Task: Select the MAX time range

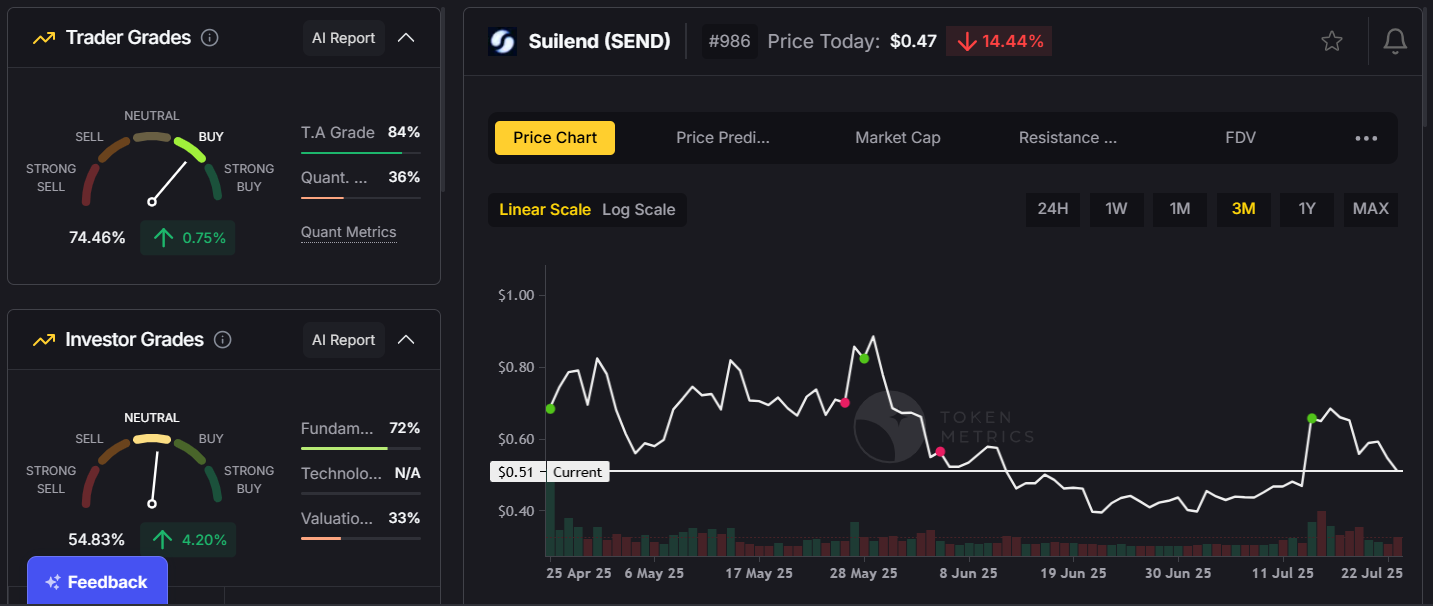Action: (x=1371, y=209)
